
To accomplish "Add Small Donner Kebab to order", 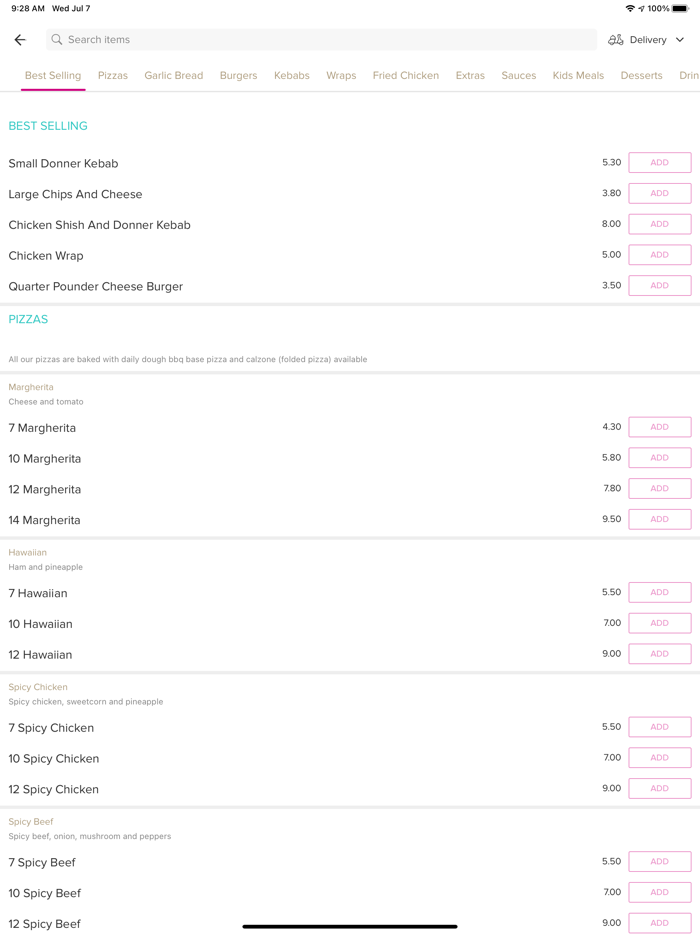I will pyautogui.click(x=659, y=163).
